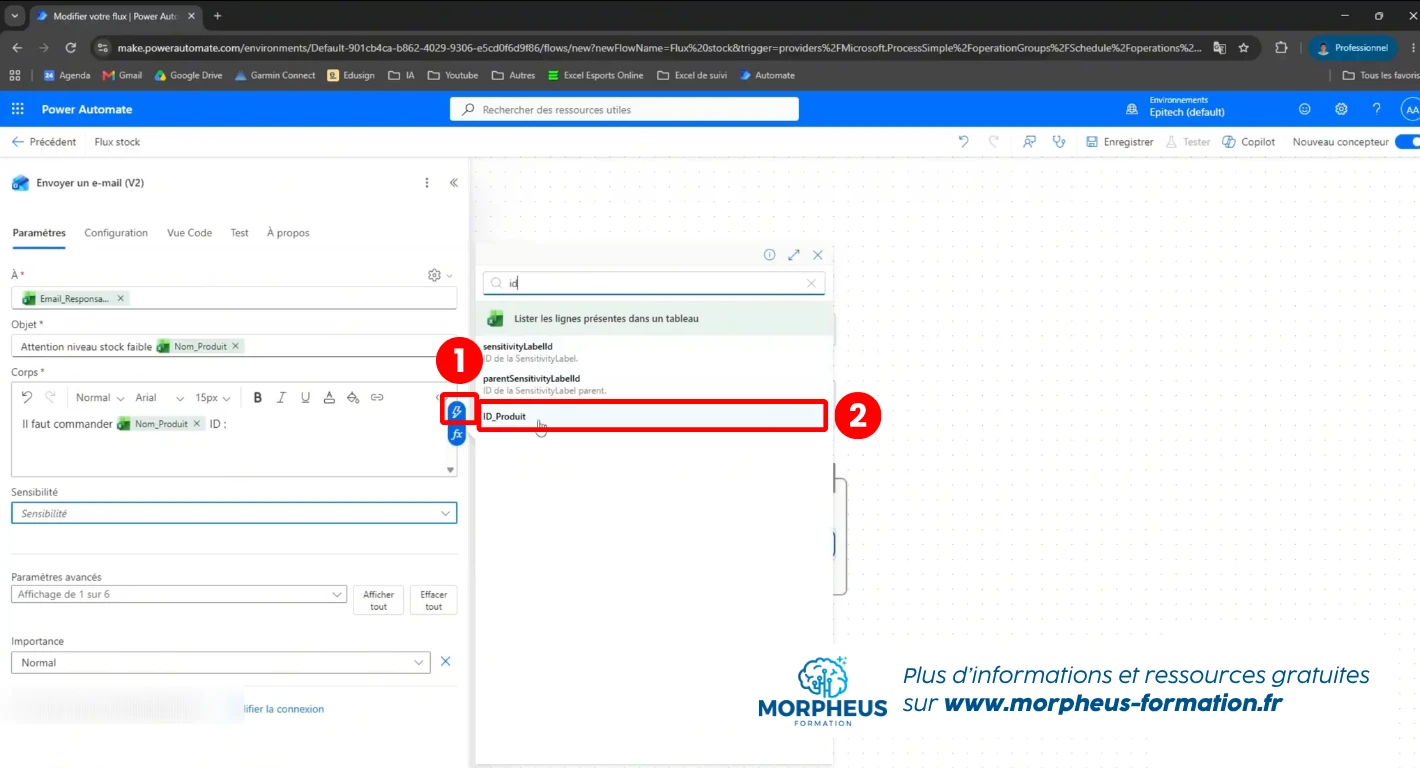The height and width of the screenshot is (768, 1420).
Task: Undo the flow change in the command bar
Action: pos(963,142)
